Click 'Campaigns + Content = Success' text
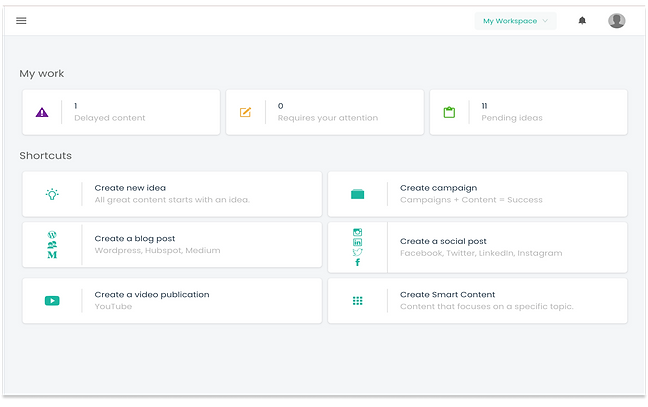Image resolution: width=648 pixels, height=407 pixels. (x=471, y=200)
